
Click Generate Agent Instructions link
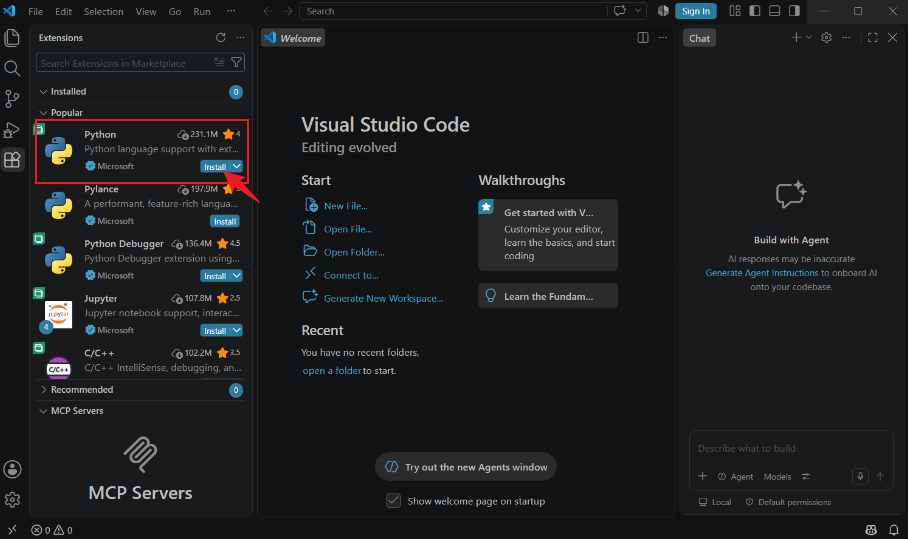pos(761,273)
